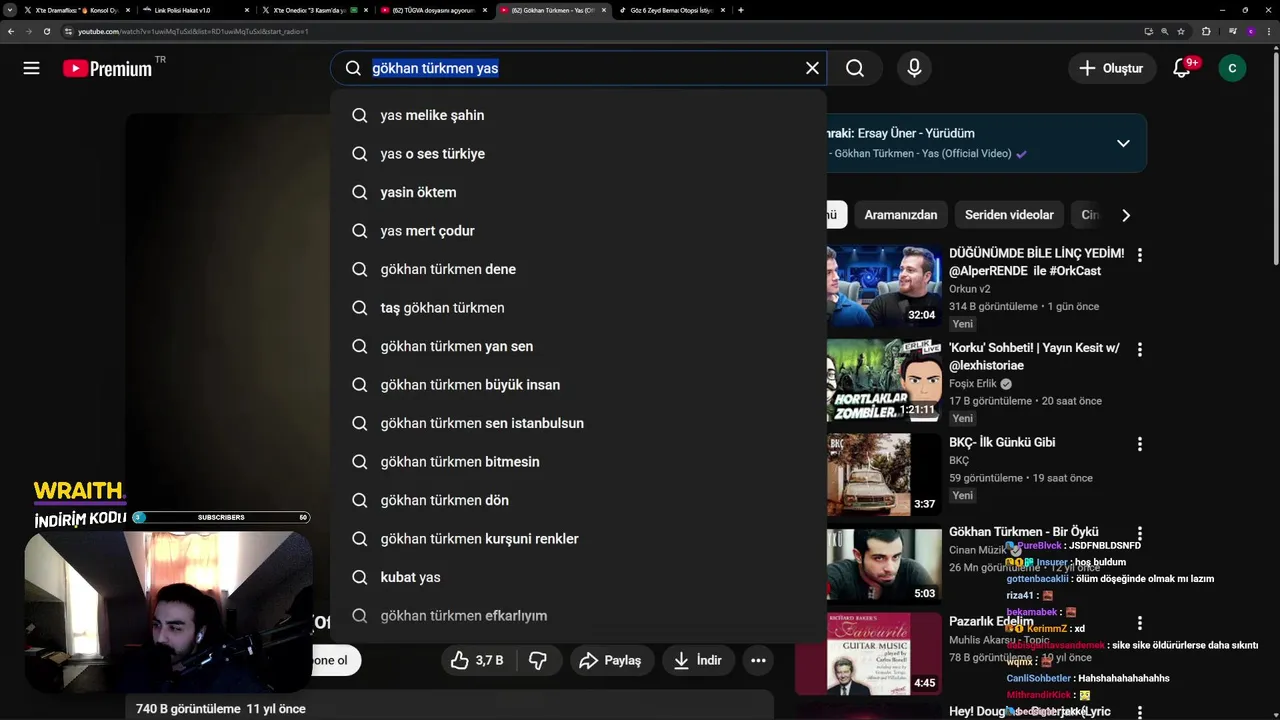Open the browser zoom magnifier icon

[1164, 31]
